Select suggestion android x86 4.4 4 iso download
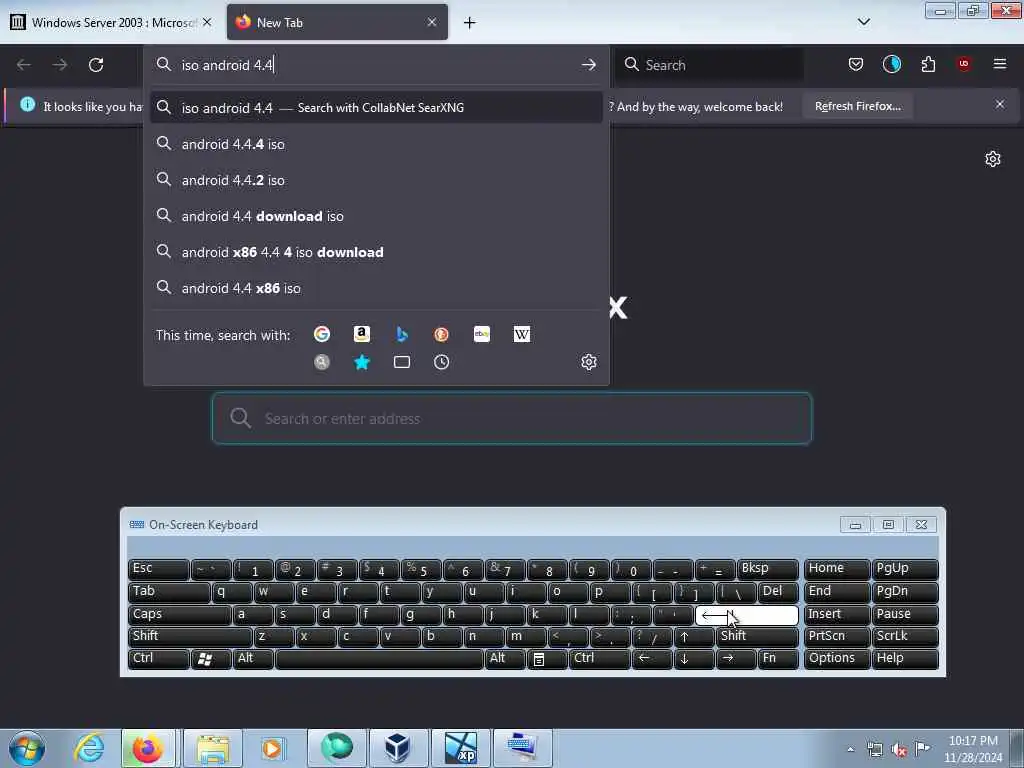The width and height of the screenshot is (1024, 768). click(x=376, y=251)
